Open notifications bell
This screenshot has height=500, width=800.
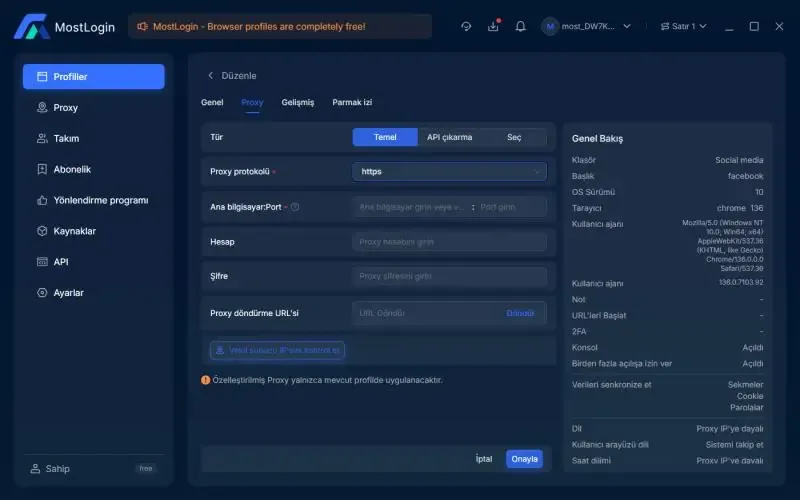coord(520,26)
